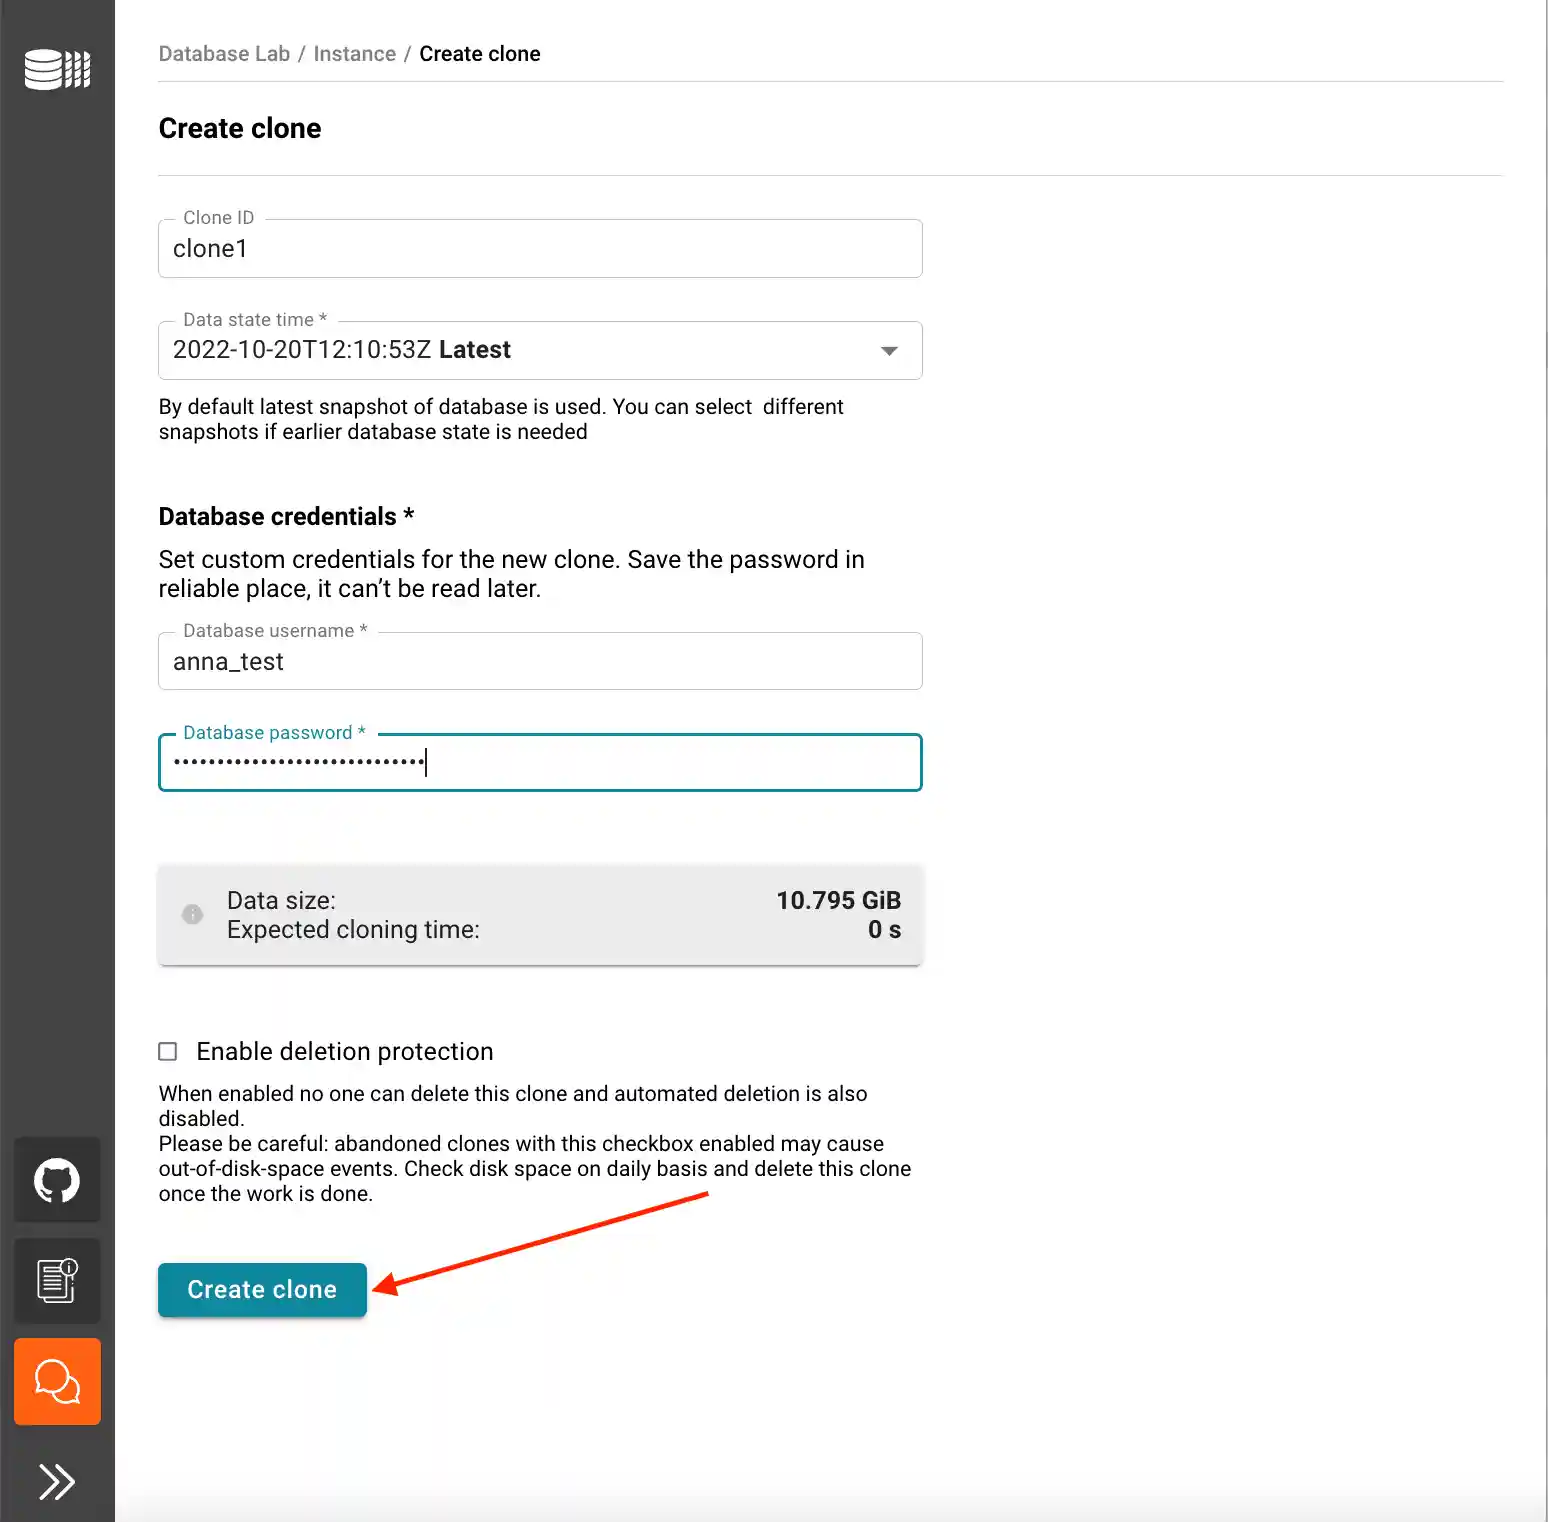Select the Create clone breadcrumb item
The height and width of the screenshot is (1522, 1548).
tap(480, 53)
